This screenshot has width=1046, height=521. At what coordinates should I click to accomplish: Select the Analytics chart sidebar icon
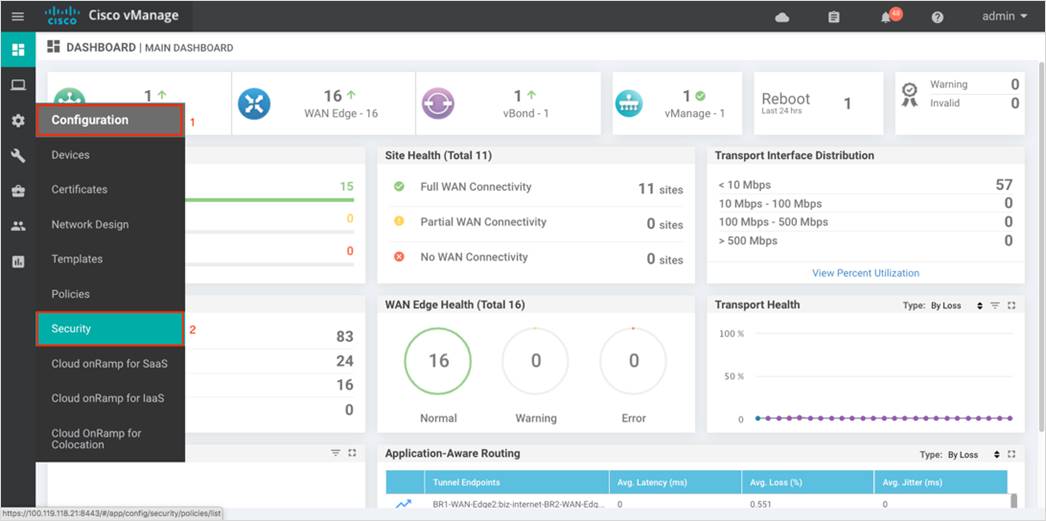pyautogui.click(x=18, y=262)
